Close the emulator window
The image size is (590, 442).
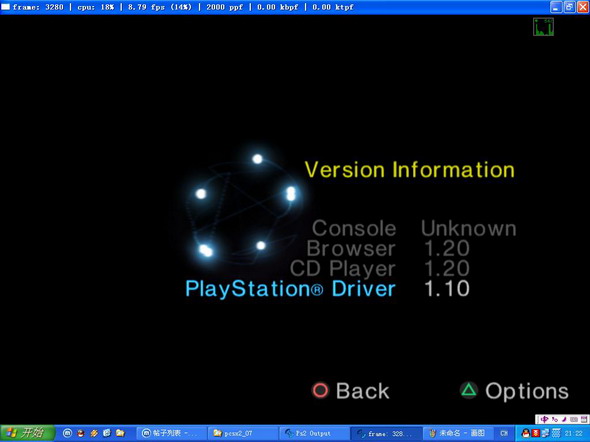tap(582, 7)
